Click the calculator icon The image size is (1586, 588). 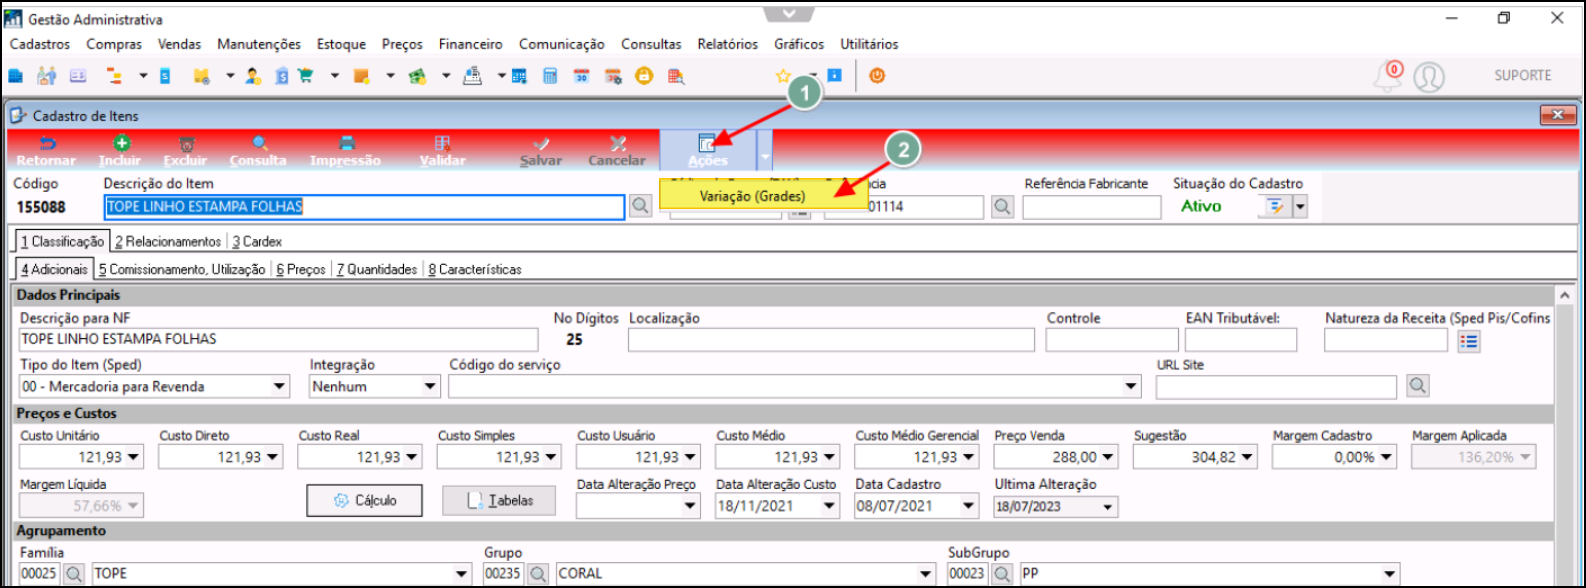pyautogui.click(x=550, y=75)
